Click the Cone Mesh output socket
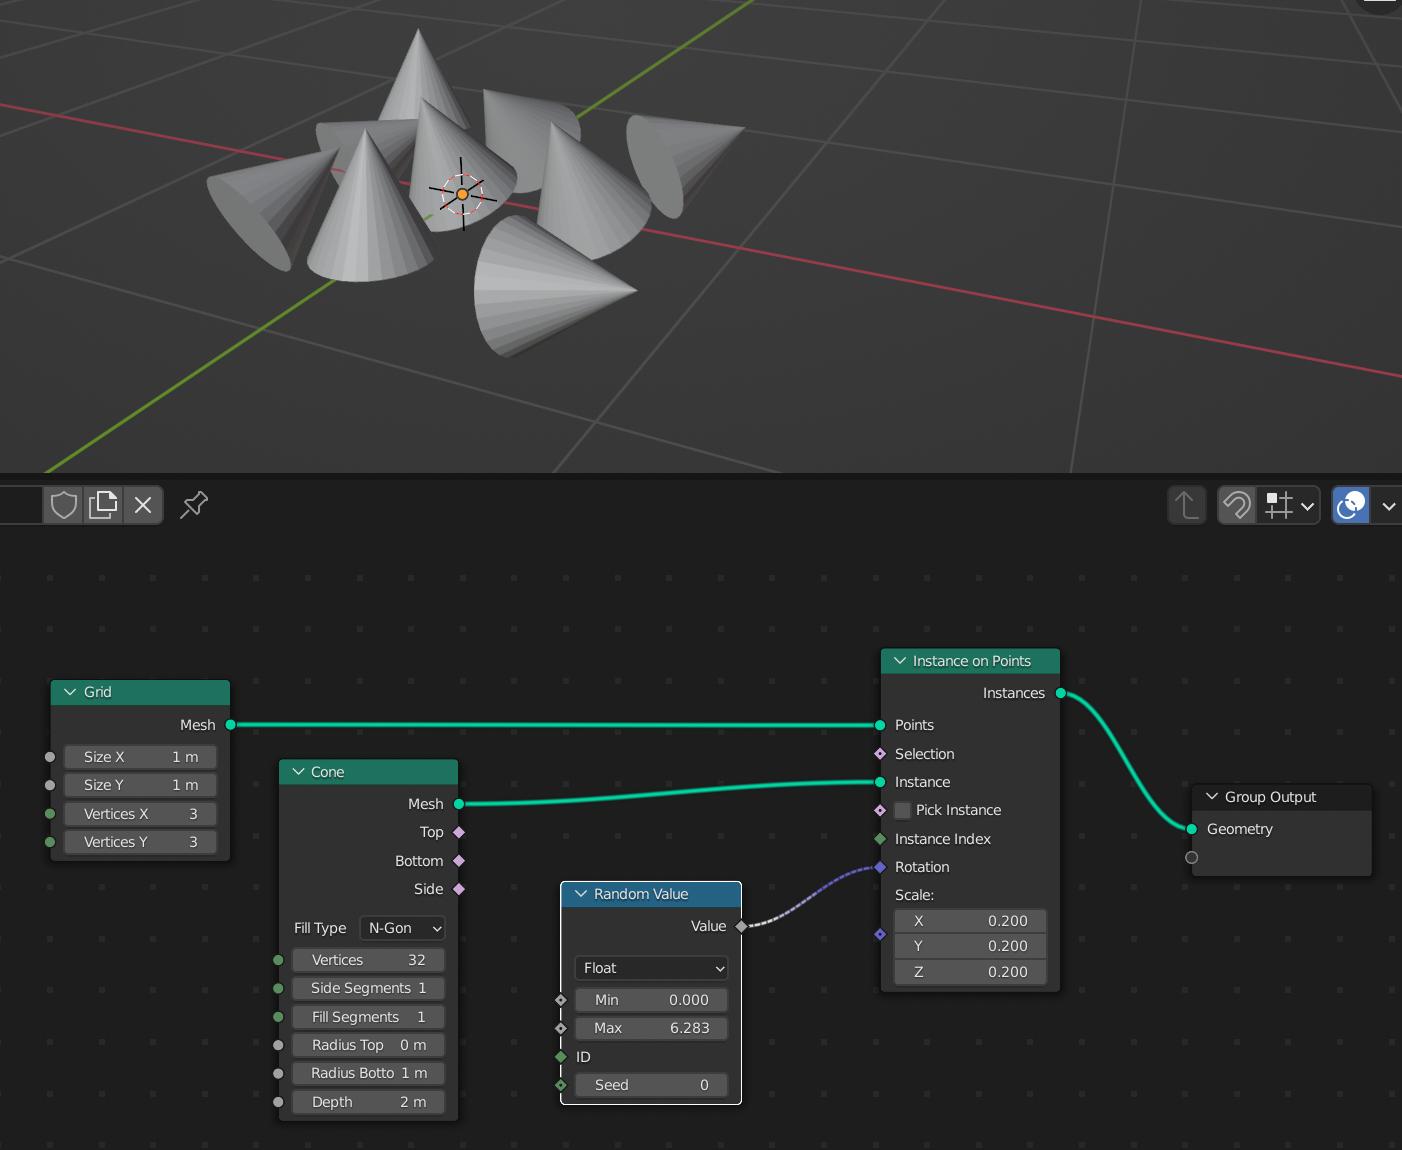The image size is (1402, 1150). (459, 804)
